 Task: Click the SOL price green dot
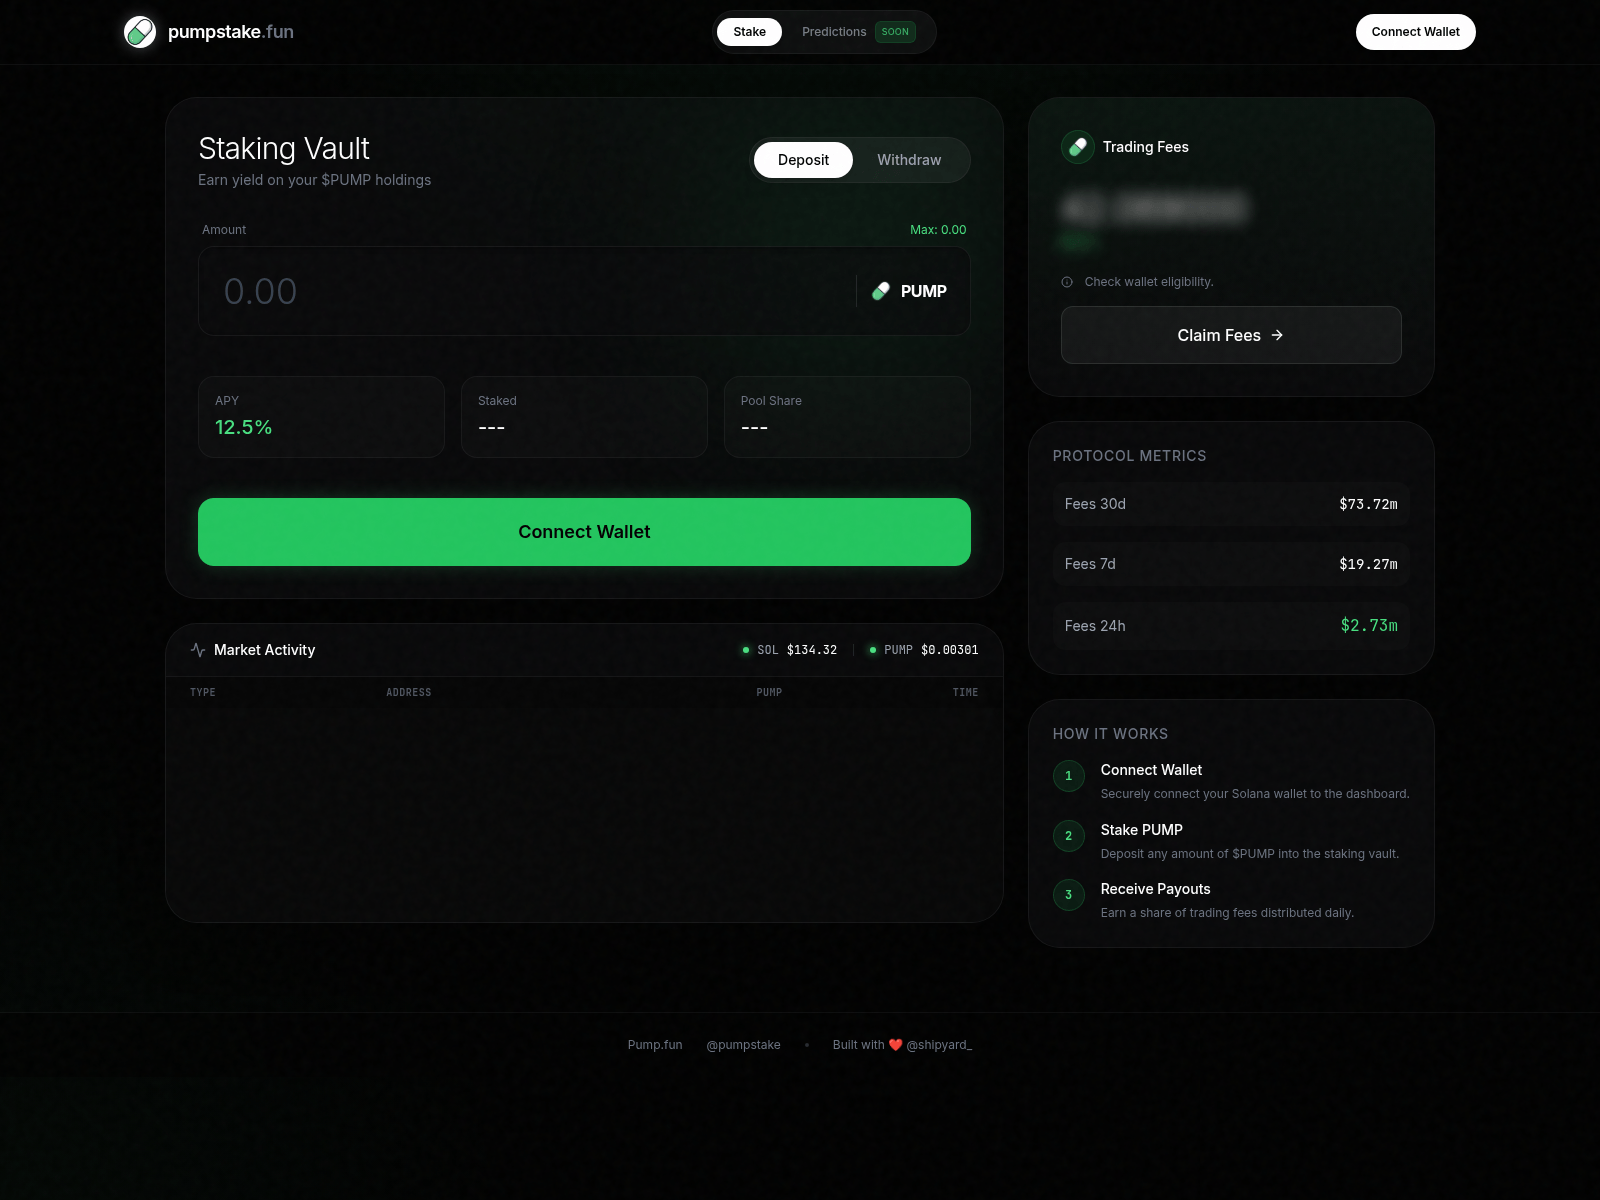click(746, 650)
